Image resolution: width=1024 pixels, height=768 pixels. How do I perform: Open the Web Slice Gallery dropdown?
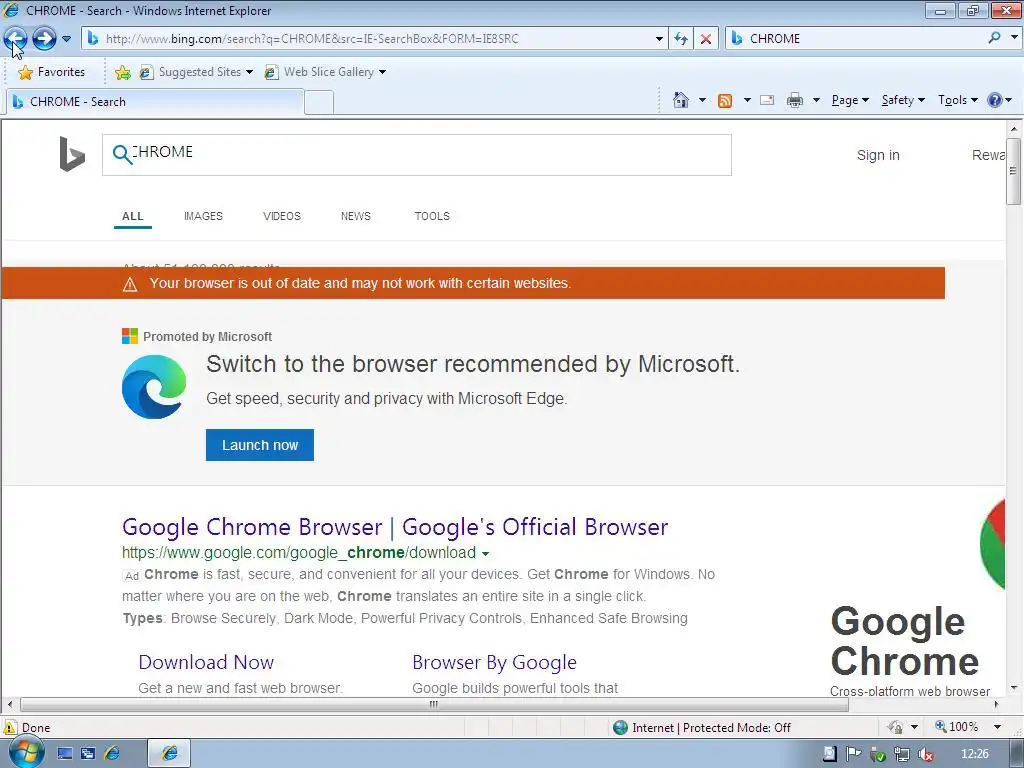point(325,72)
